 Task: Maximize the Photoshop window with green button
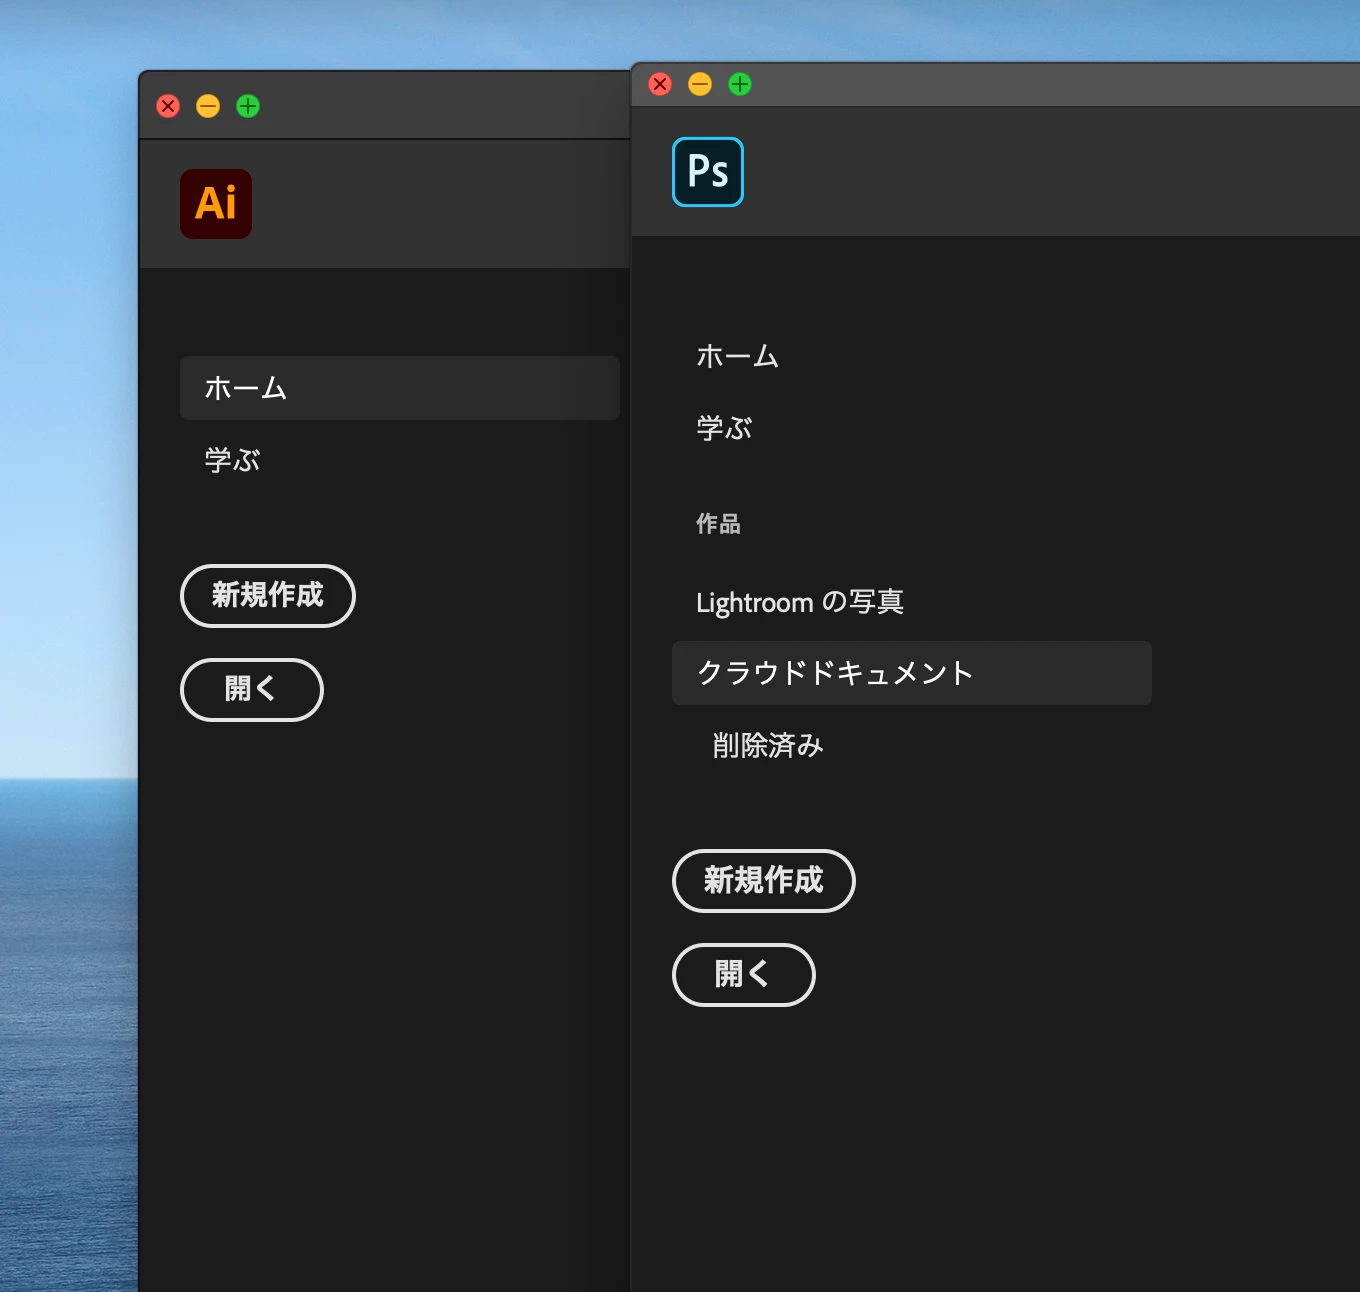tap(740, 84)
